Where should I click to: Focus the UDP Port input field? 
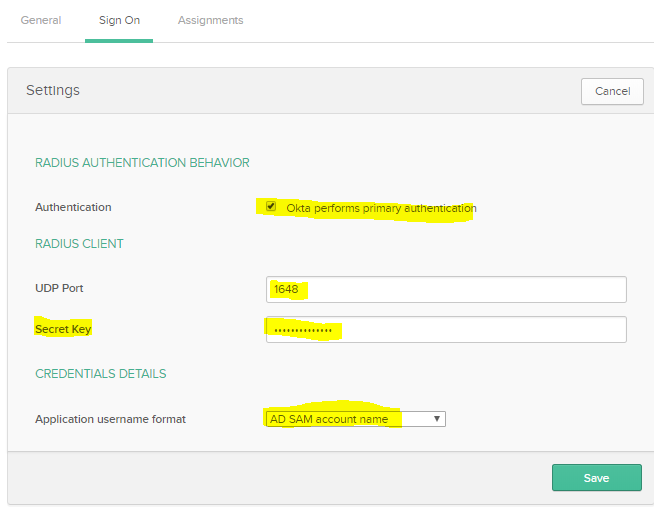(446, 289)
